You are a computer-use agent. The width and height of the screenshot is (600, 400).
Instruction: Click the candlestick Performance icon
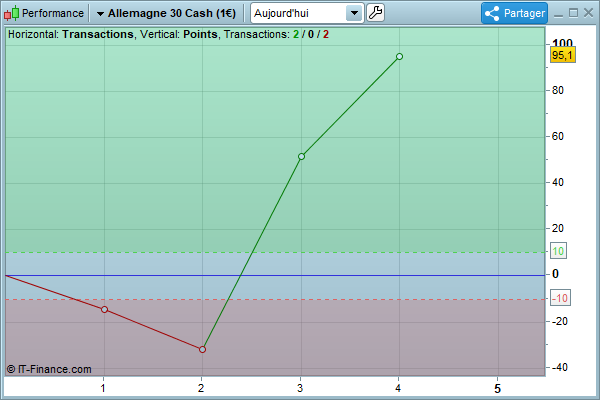(x=11, y=13)
